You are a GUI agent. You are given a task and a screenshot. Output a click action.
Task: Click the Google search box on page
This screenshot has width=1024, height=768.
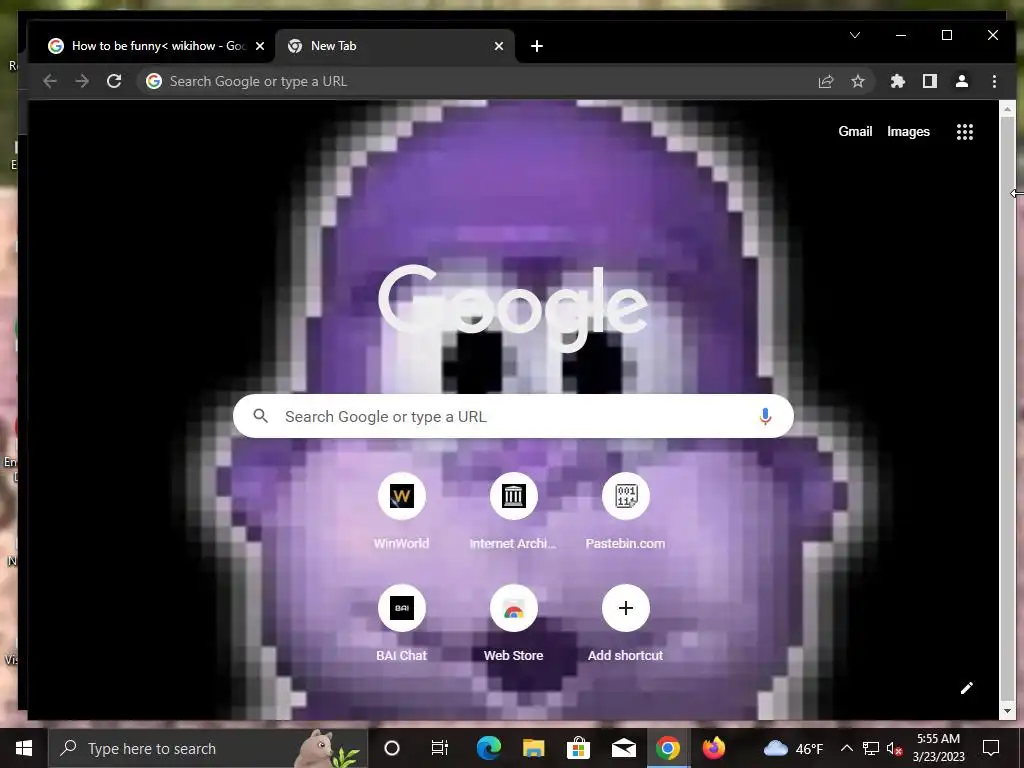click(x=513, y=417)
